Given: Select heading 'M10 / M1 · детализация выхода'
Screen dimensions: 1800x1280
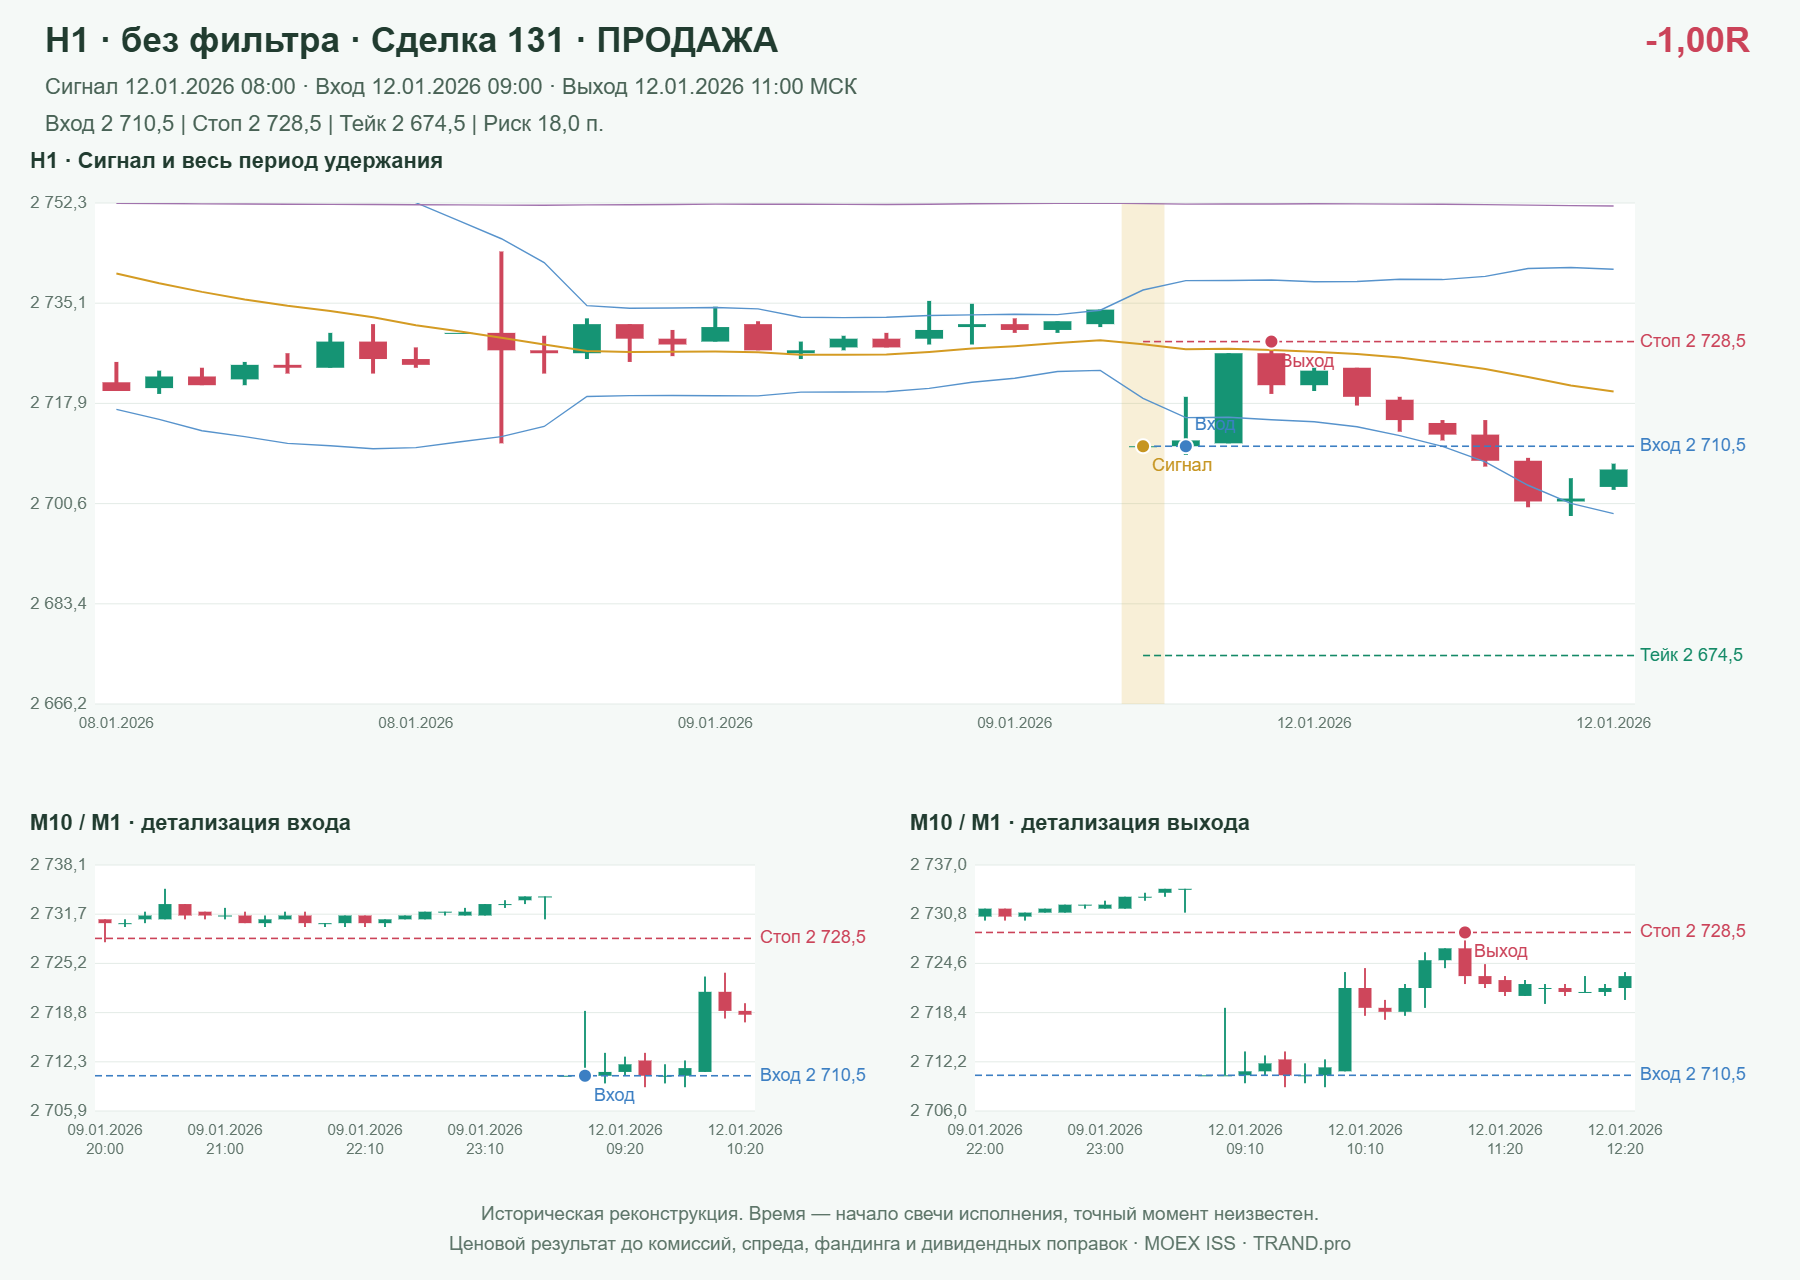Looking at the screenshot, I should pyautogui.click(x=1080, y=823).
